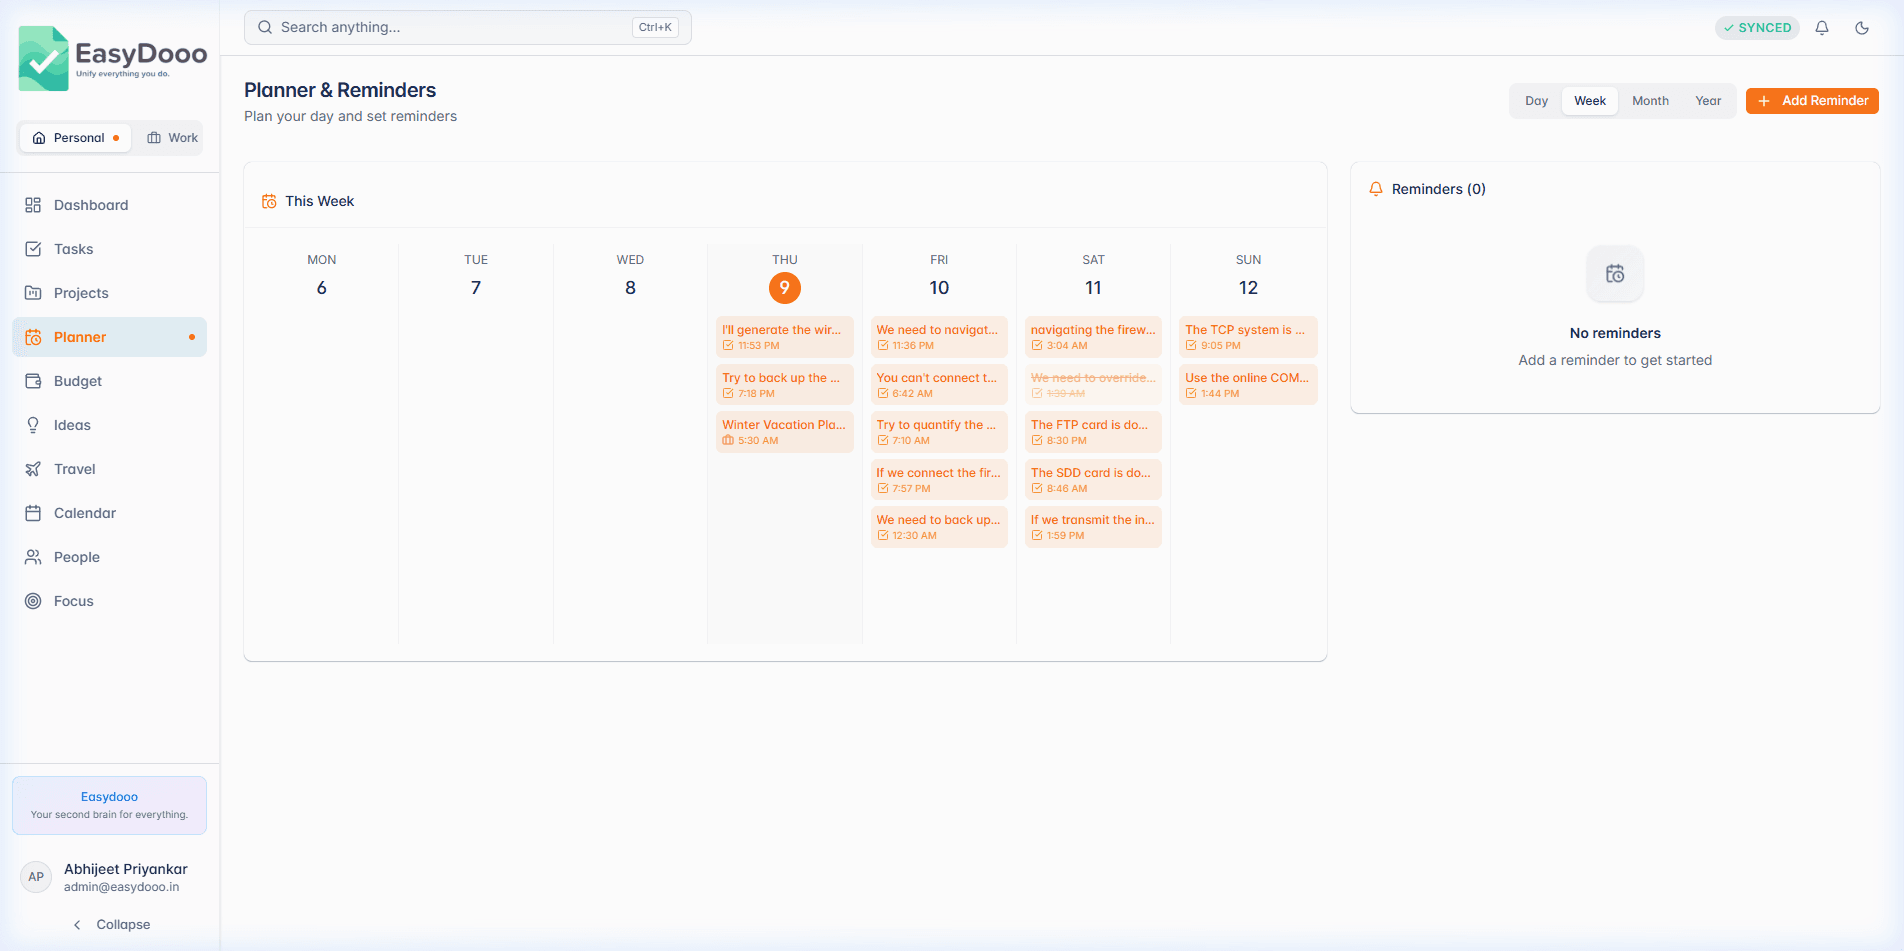Open "navigating the firew..." task

pyautogui.click(x=1093, y=337)
